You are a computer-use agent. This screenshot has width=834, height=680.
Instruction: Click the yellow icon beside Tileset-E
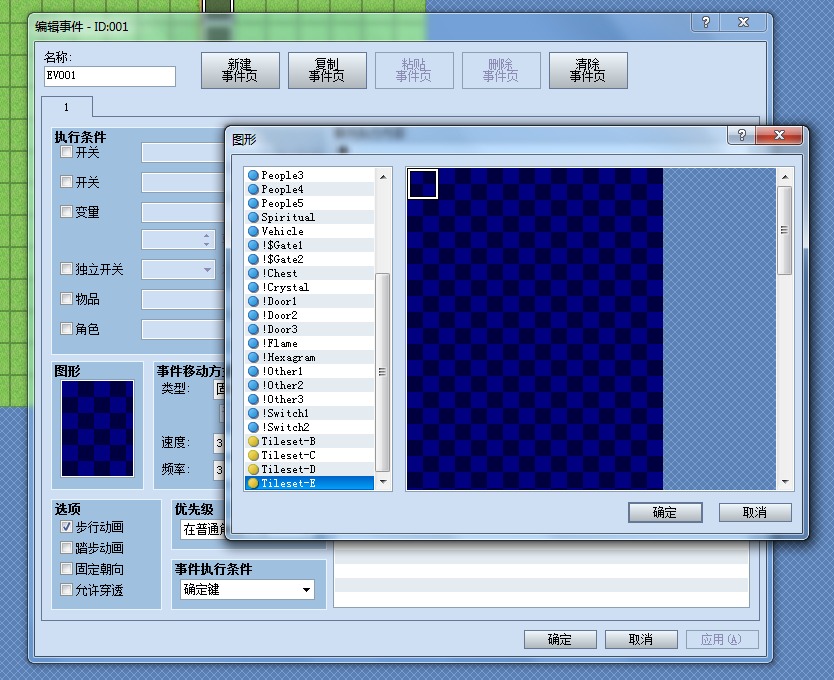click(x=253, y=483)
